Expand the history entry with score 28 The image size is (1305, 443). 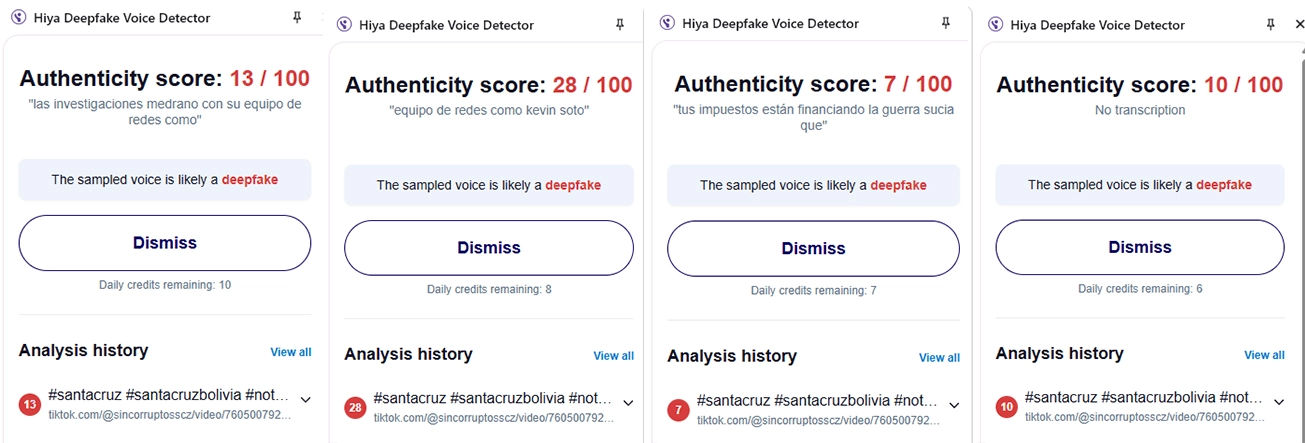tap(628, 403)
